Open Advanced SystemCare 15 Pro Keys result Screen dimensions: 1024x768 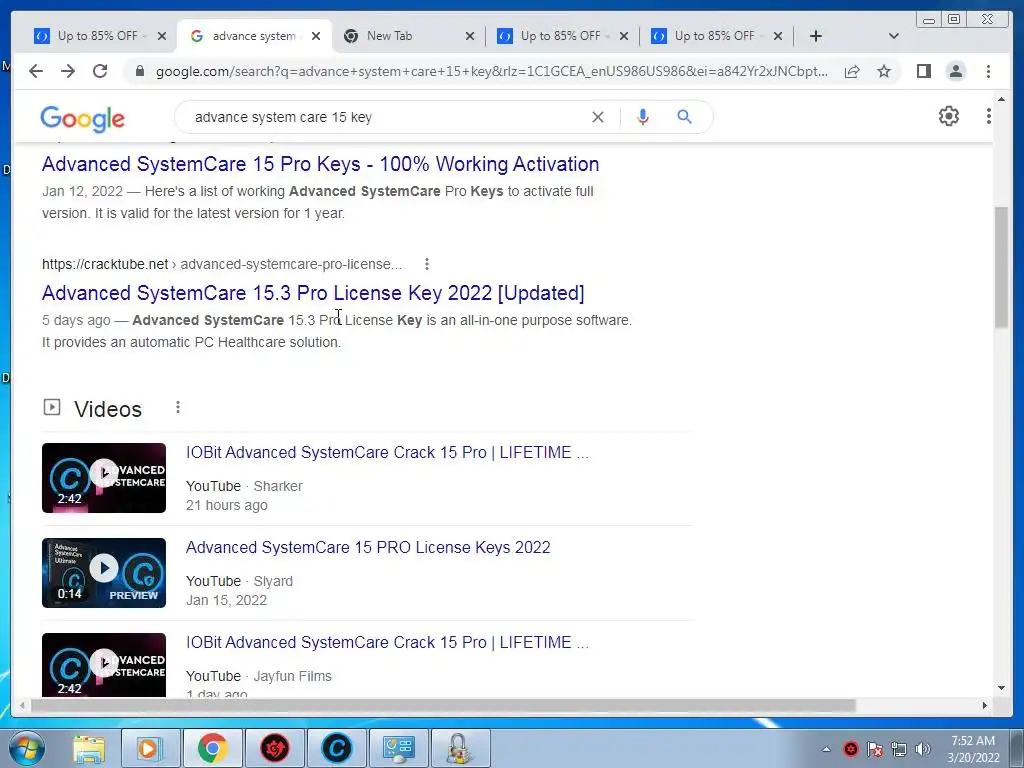[x=320, y=164]
